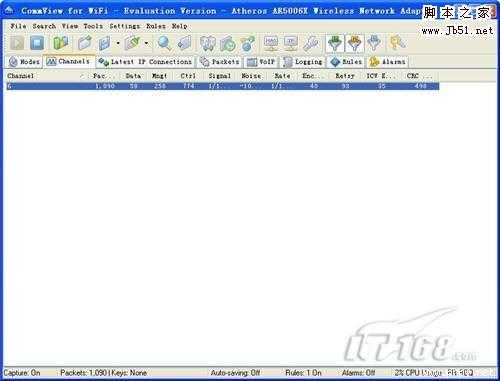Click the "Rules: 1 On" status entry
This screenshot has height=381, width=500.
304,373
